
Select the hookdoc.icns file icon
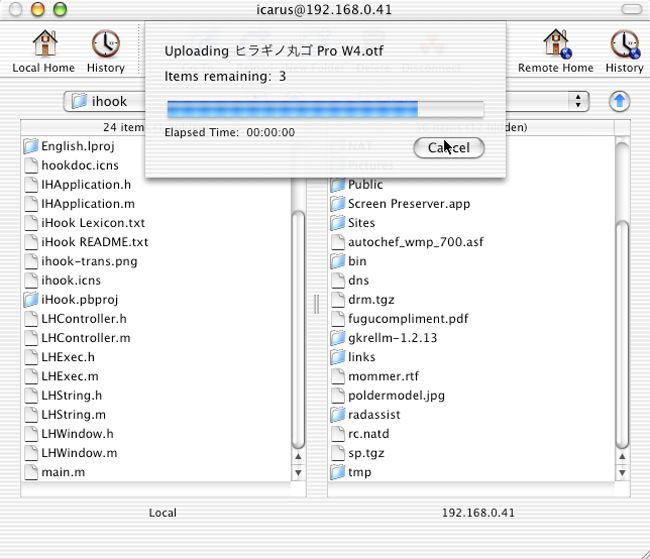31,165
